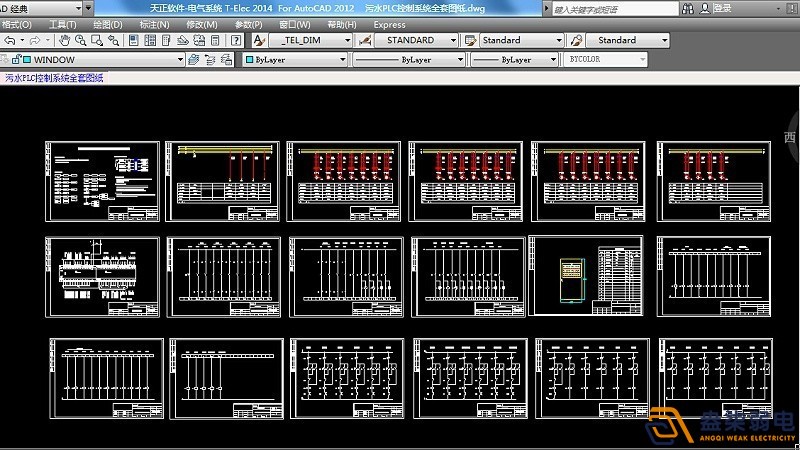The image size is (800, 450).
Task: Switch to the 污水PLC控制系统全套图纸 drawing tab
Action: coord(54,77)
